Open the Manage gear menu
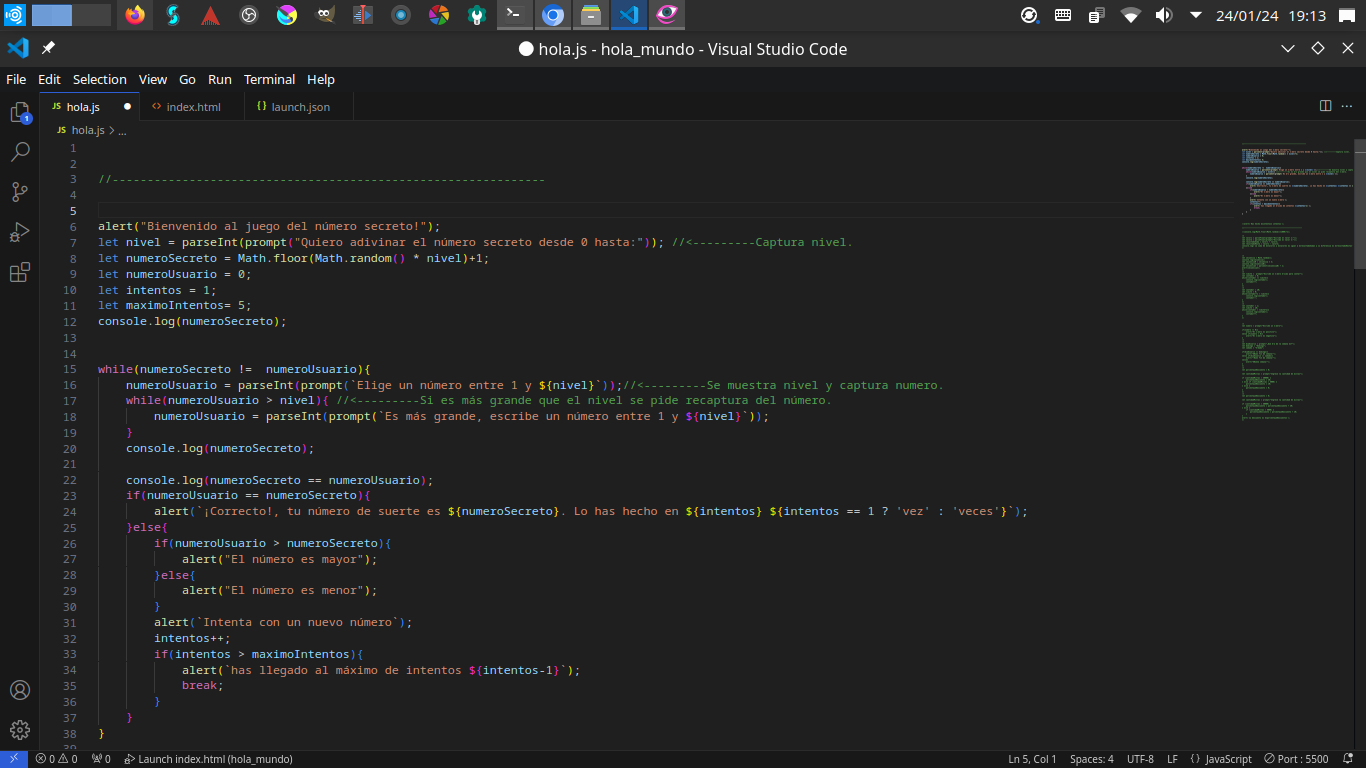The width and height of the screenshot is (1366, 768). pyautogui.click(x=20, y=730)
